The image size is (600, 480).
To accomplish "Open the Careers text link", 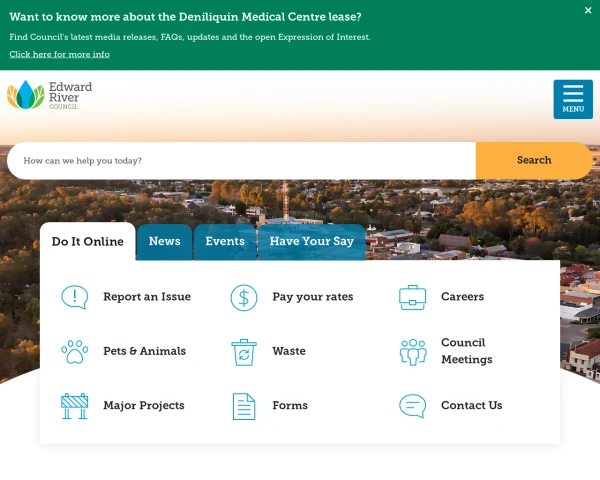I will pyautogui.click(x=462, y=297).
